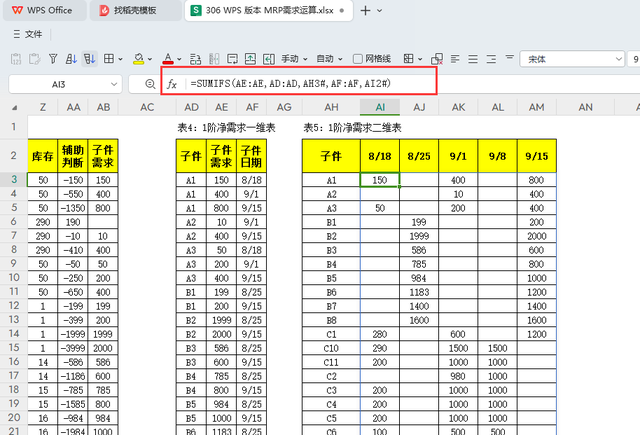640x435 pixels.
Task: Open the name box dropdown for AI3
Action: coord(113,84)
